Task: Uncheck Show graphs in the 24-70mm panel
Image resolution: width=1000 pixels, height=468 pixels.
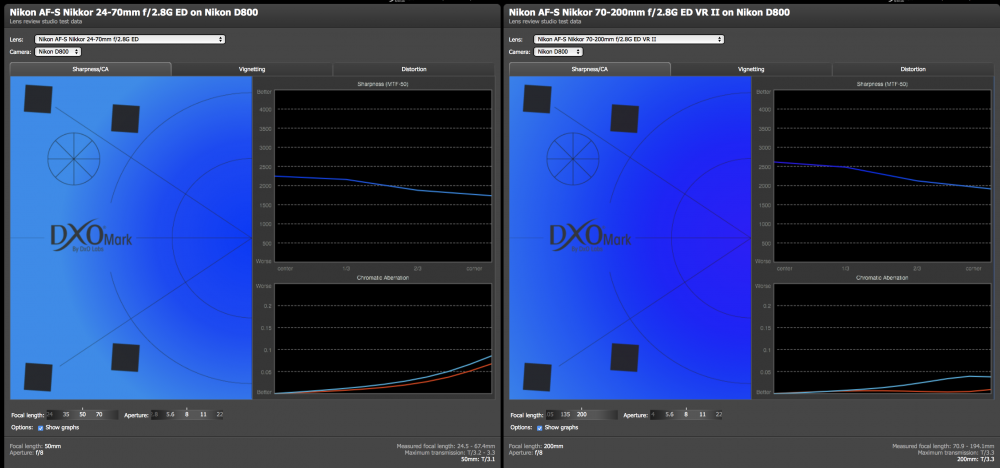Action: click(x=41, y=427)
